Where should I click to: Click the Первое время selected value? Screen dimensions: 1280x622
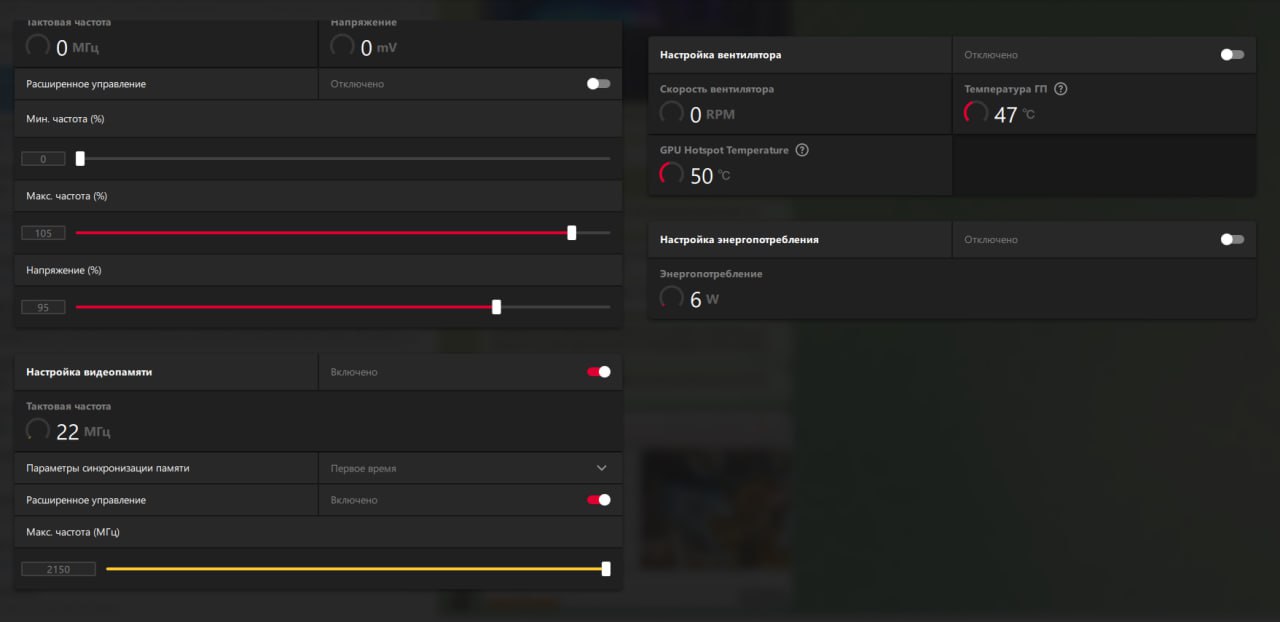363,468
